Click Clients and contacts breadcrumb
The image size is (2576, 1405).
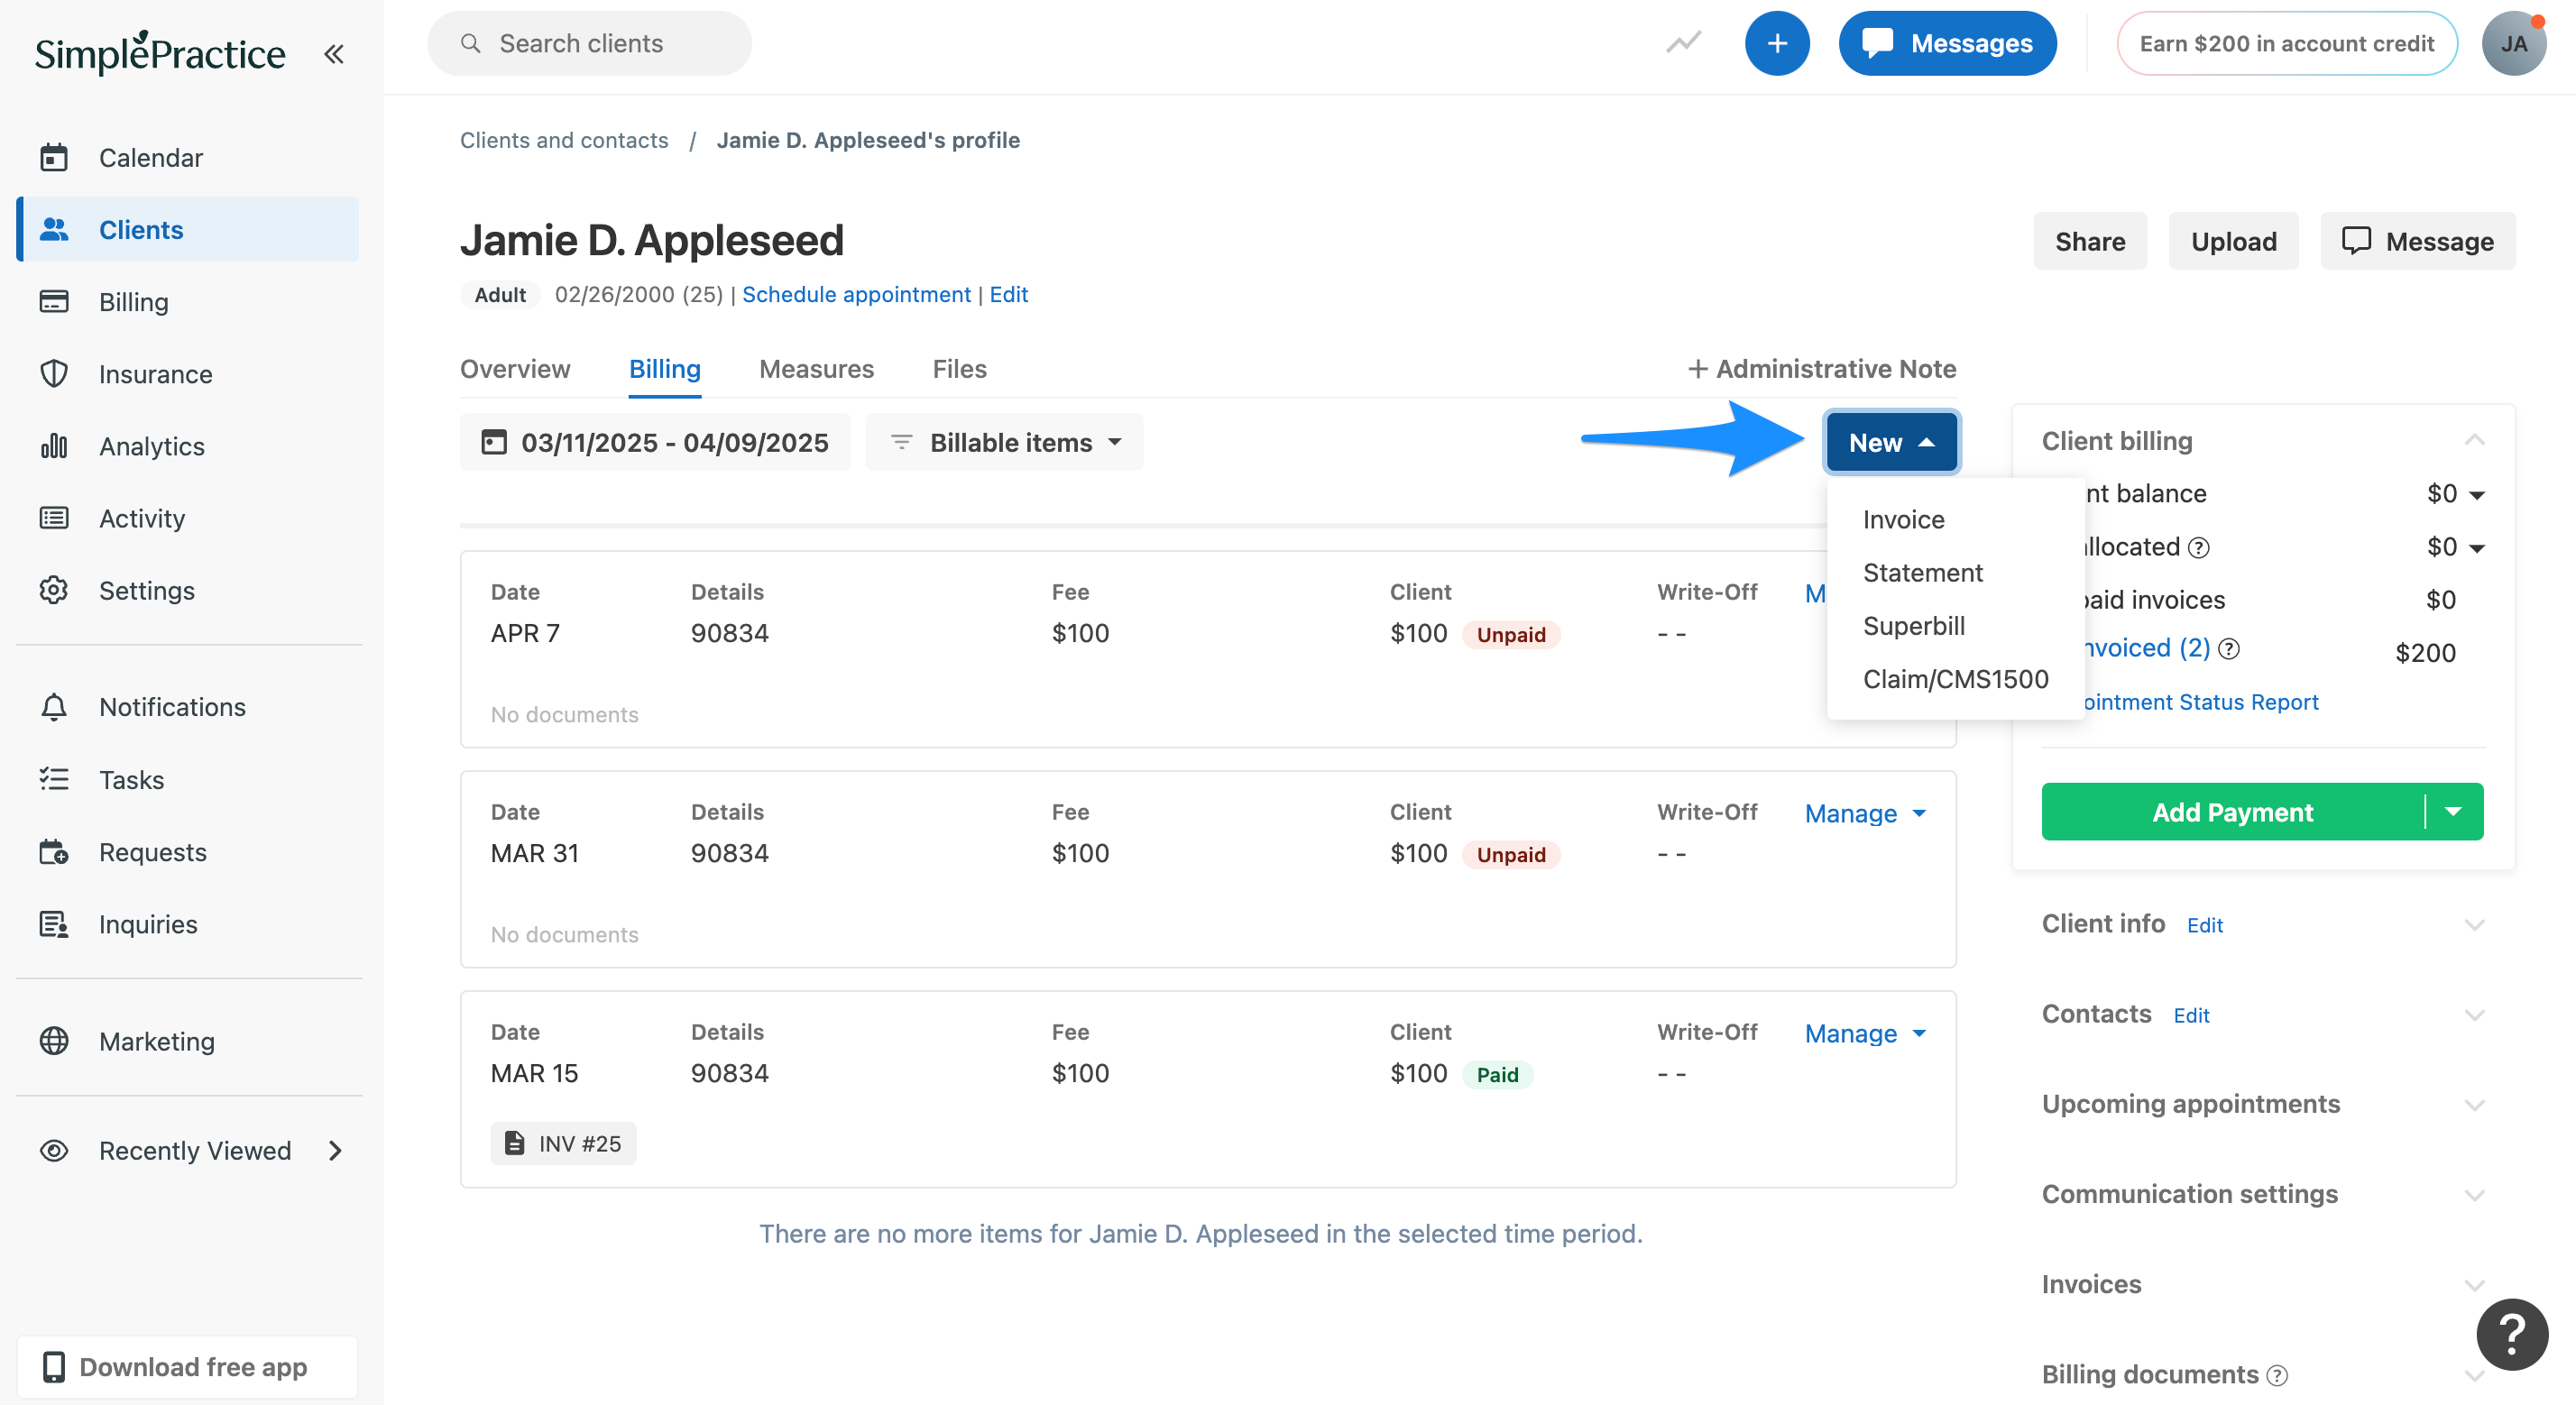coord(564,140)
